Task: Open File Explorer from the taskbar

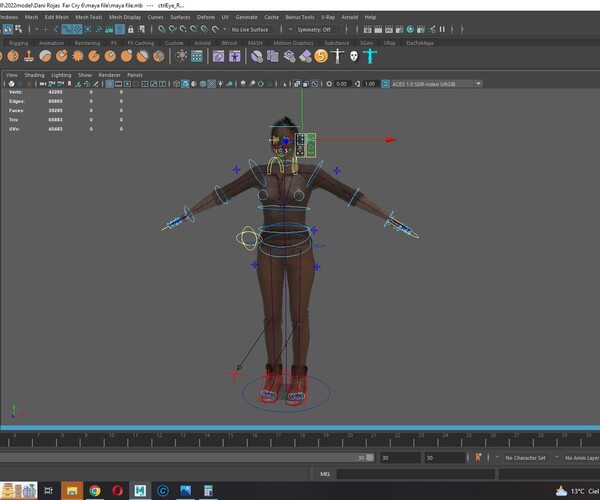Action: coord(72,490)
